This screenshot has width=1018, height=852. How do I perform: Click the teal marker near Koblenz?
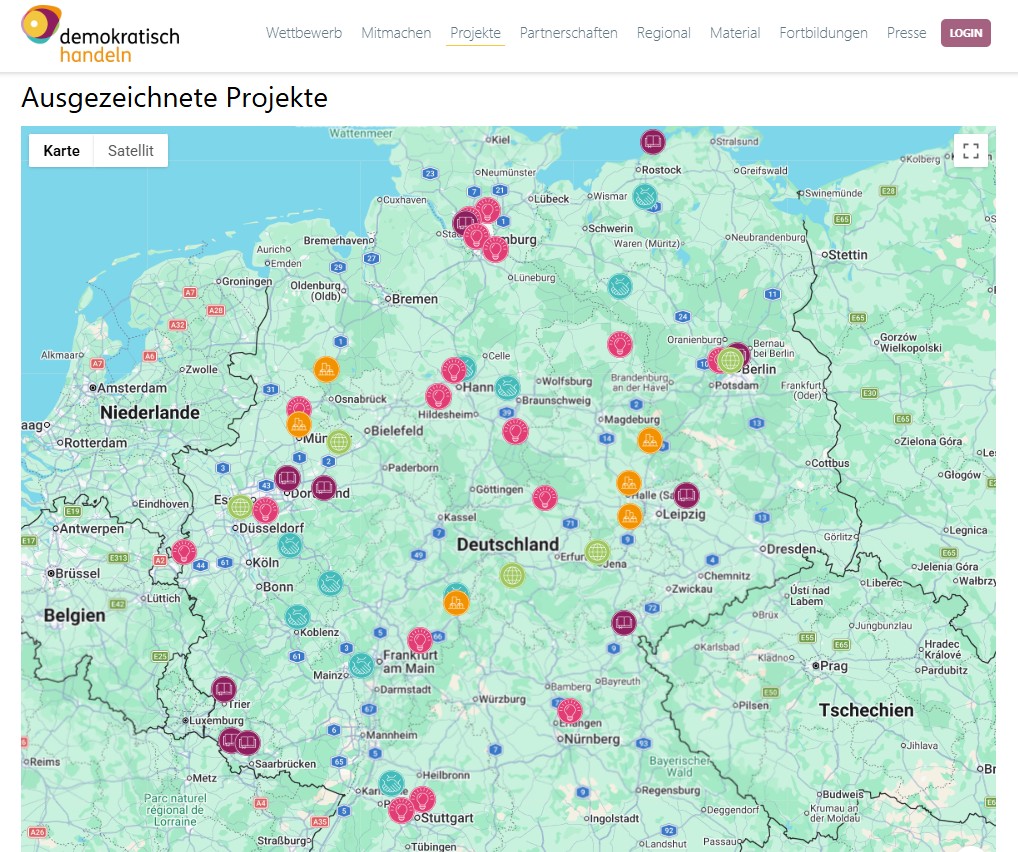tap(297, 618)
